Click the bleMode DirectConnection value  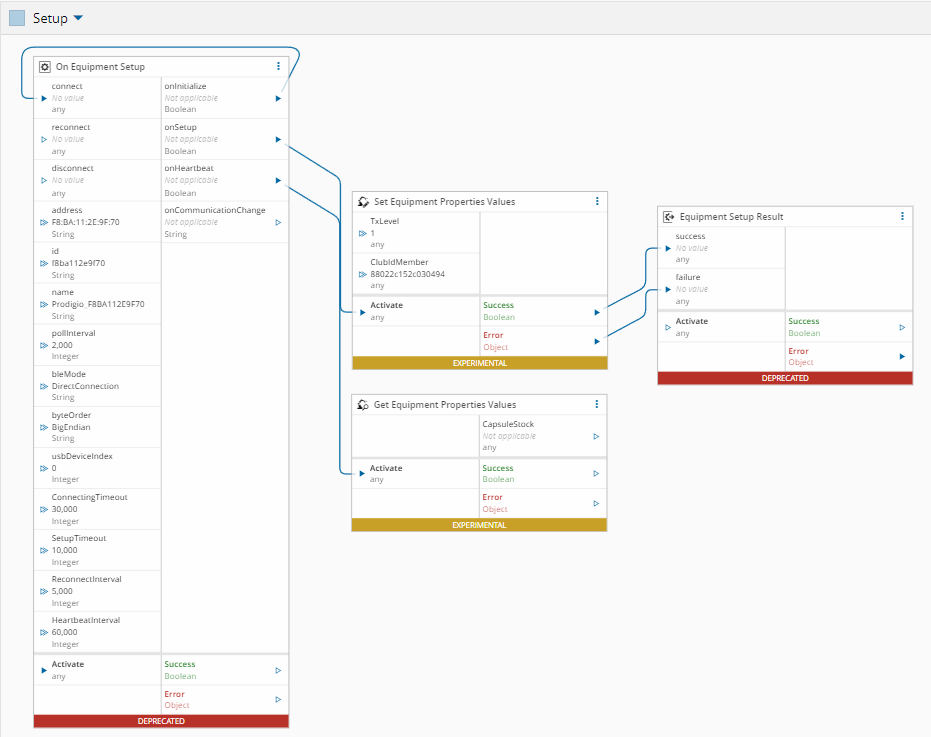pos(85,386)
